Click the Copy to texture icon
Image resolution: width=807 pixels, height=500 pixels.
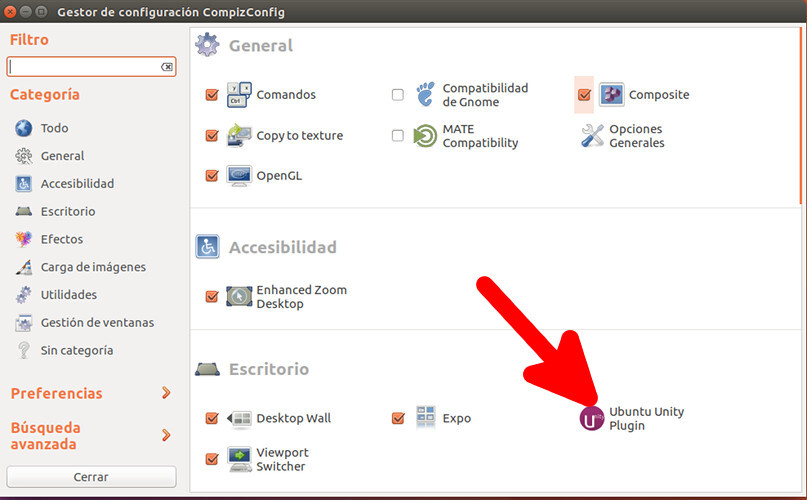[239, 135]
